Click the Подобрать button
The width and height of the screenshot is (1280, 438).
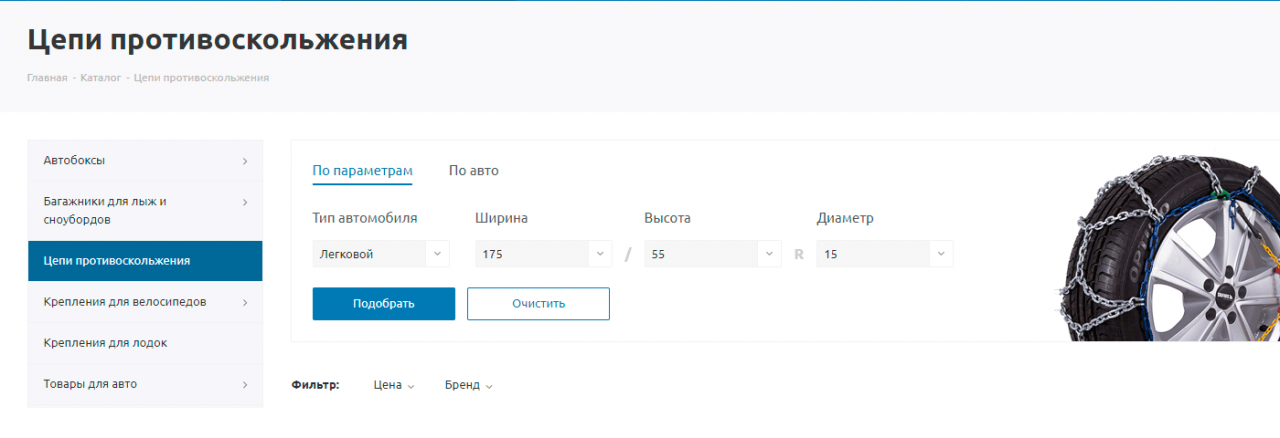383,304
